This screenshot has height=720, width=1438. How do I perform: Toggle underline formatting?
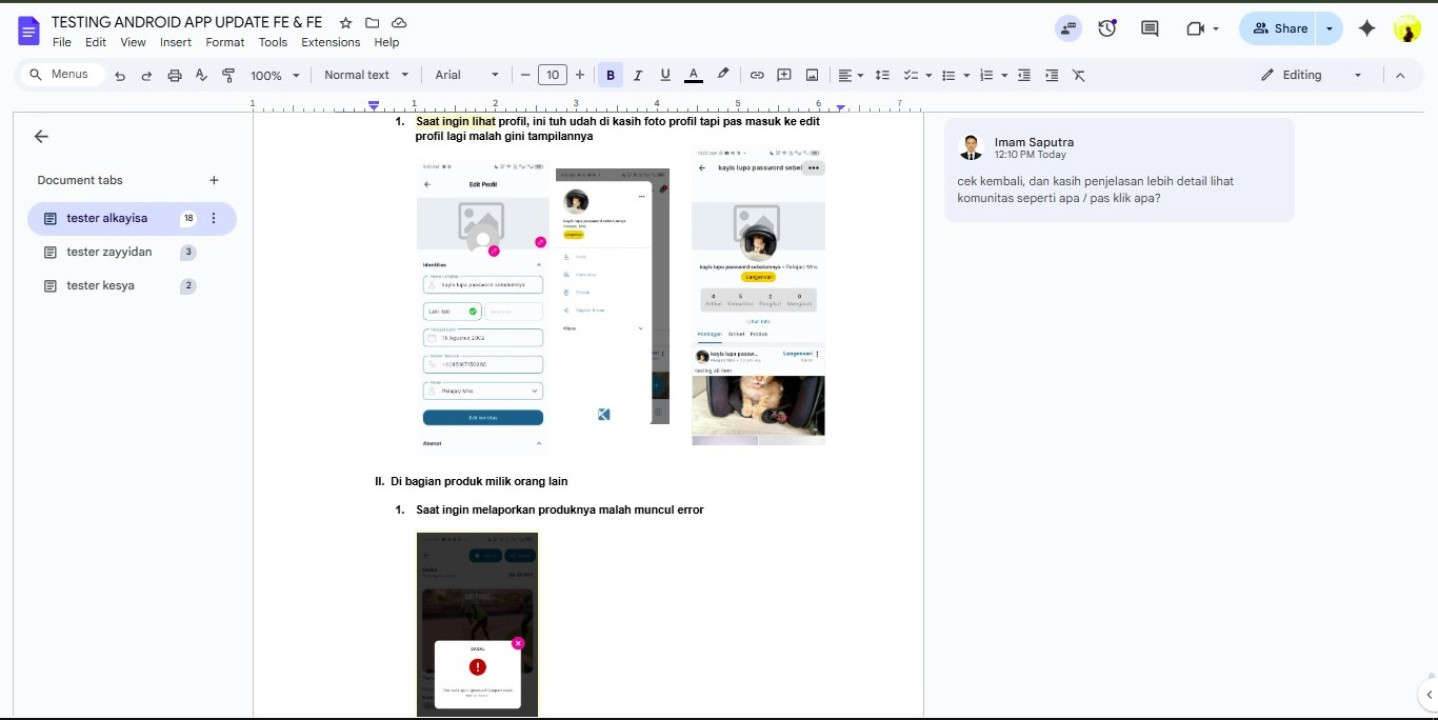tap(665, 75)
